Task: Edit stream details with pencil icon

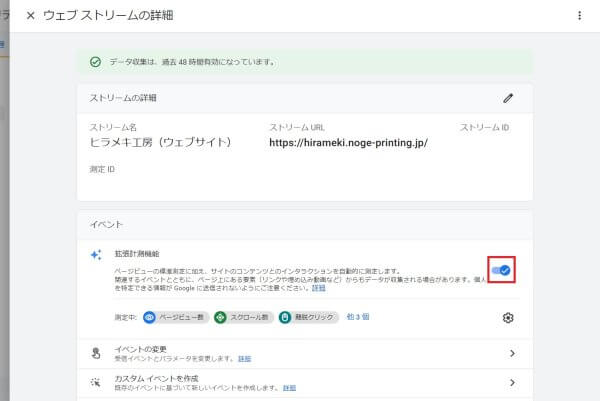Action: [x=508, y=98]
